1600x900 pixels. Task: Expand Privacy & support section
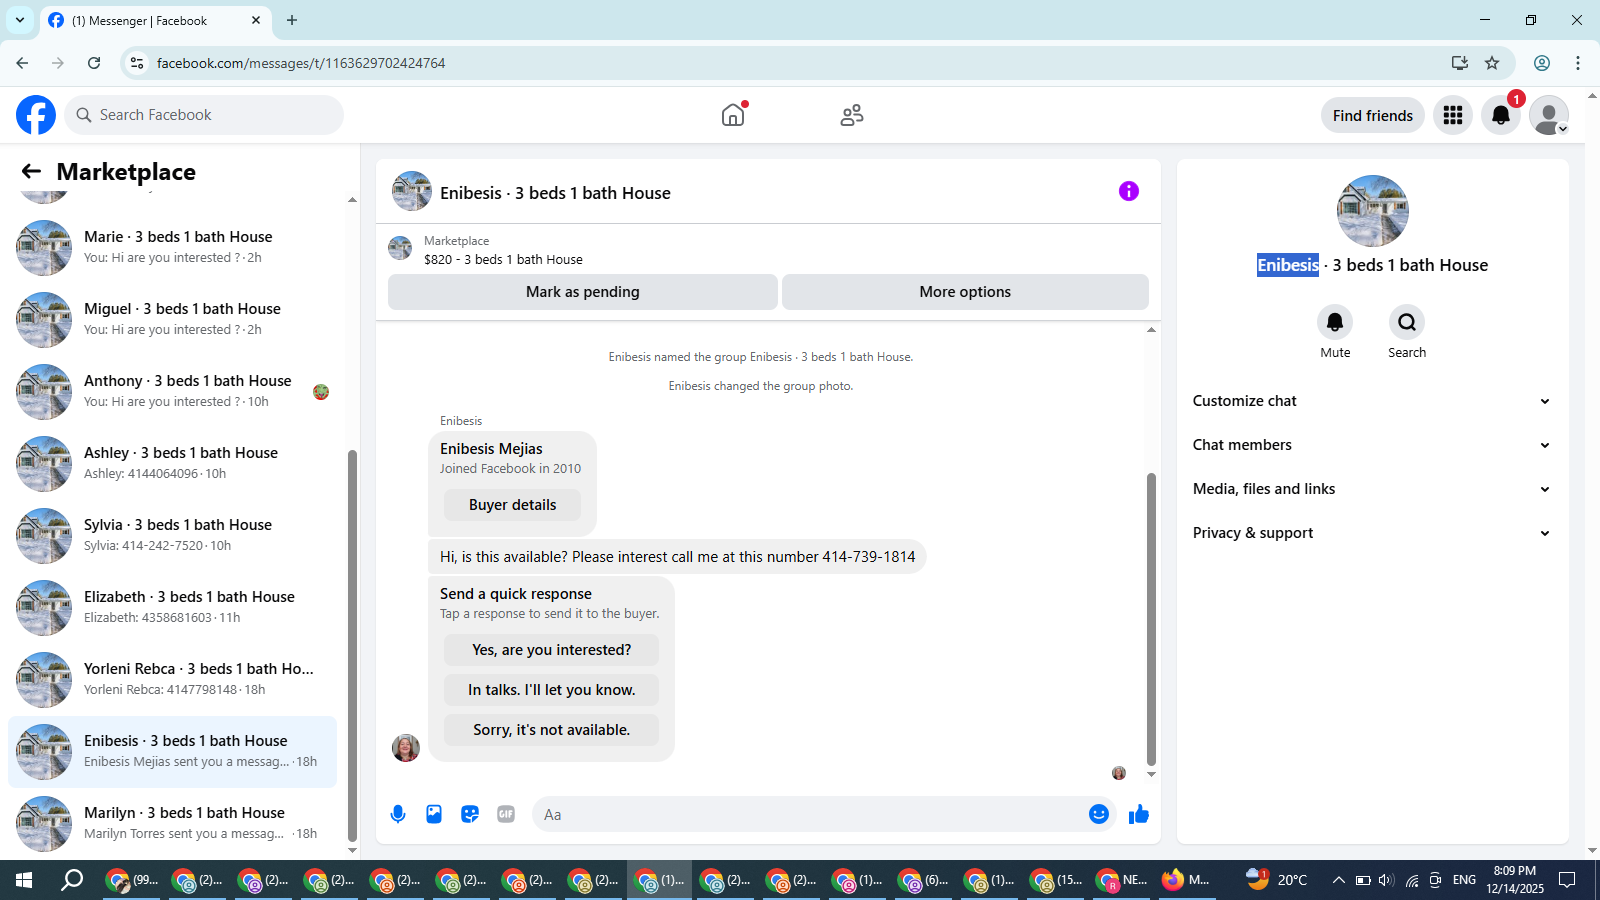pyautogui.click(x=1372, y=533)
